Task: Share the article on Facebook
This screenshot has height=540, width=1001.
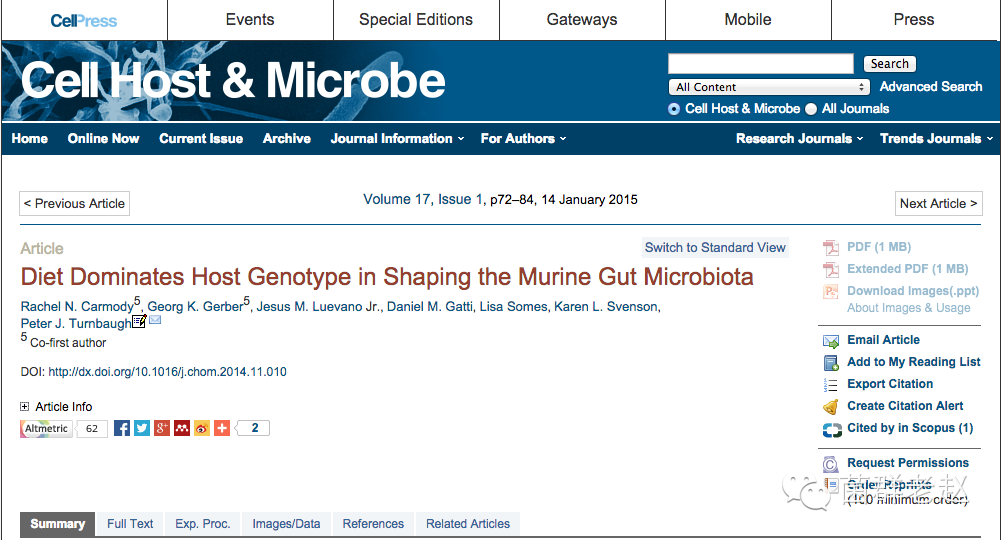Action: point(122,428)
